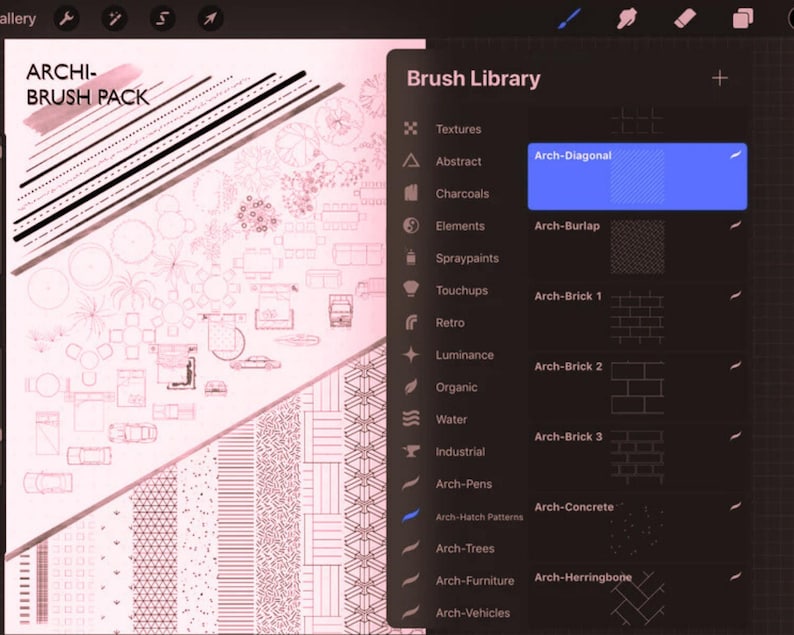Click the Organic leaf icon

411,387
